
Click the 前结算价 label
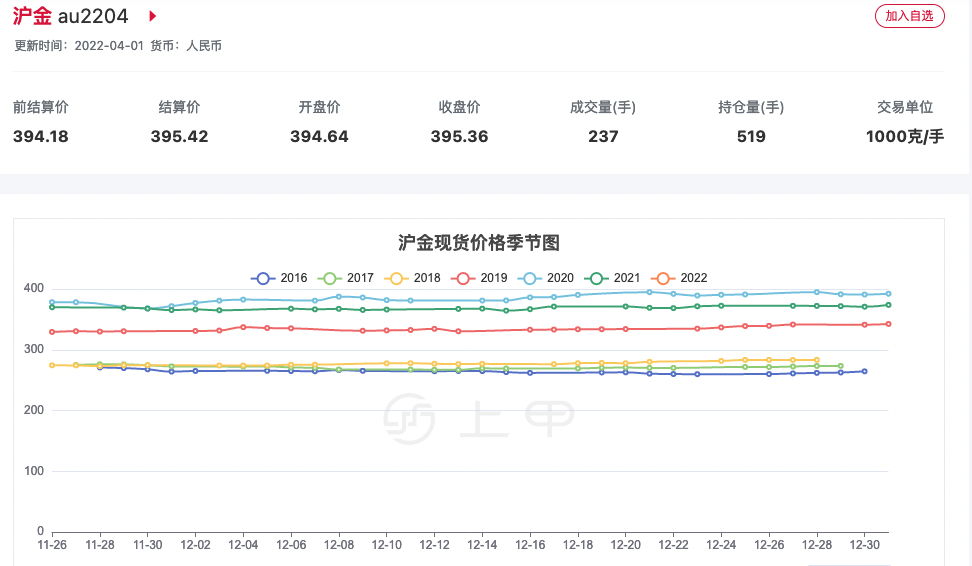(41, 107)
